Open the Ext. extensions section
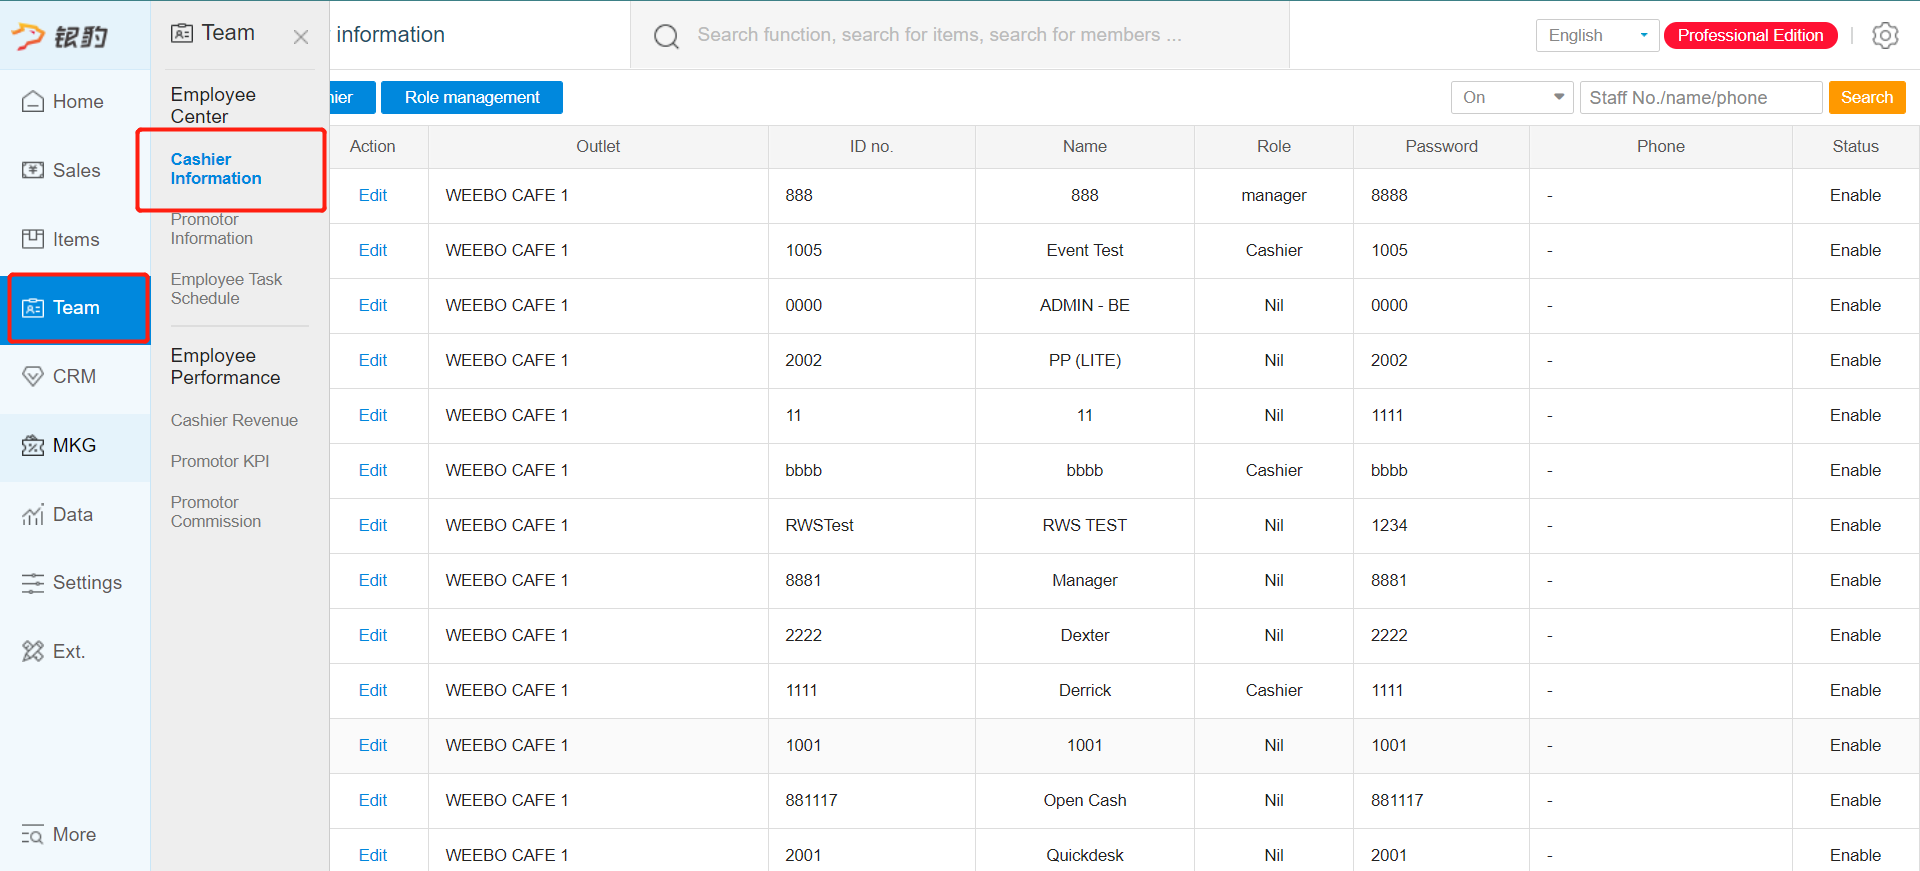 (x=75, y=651)
